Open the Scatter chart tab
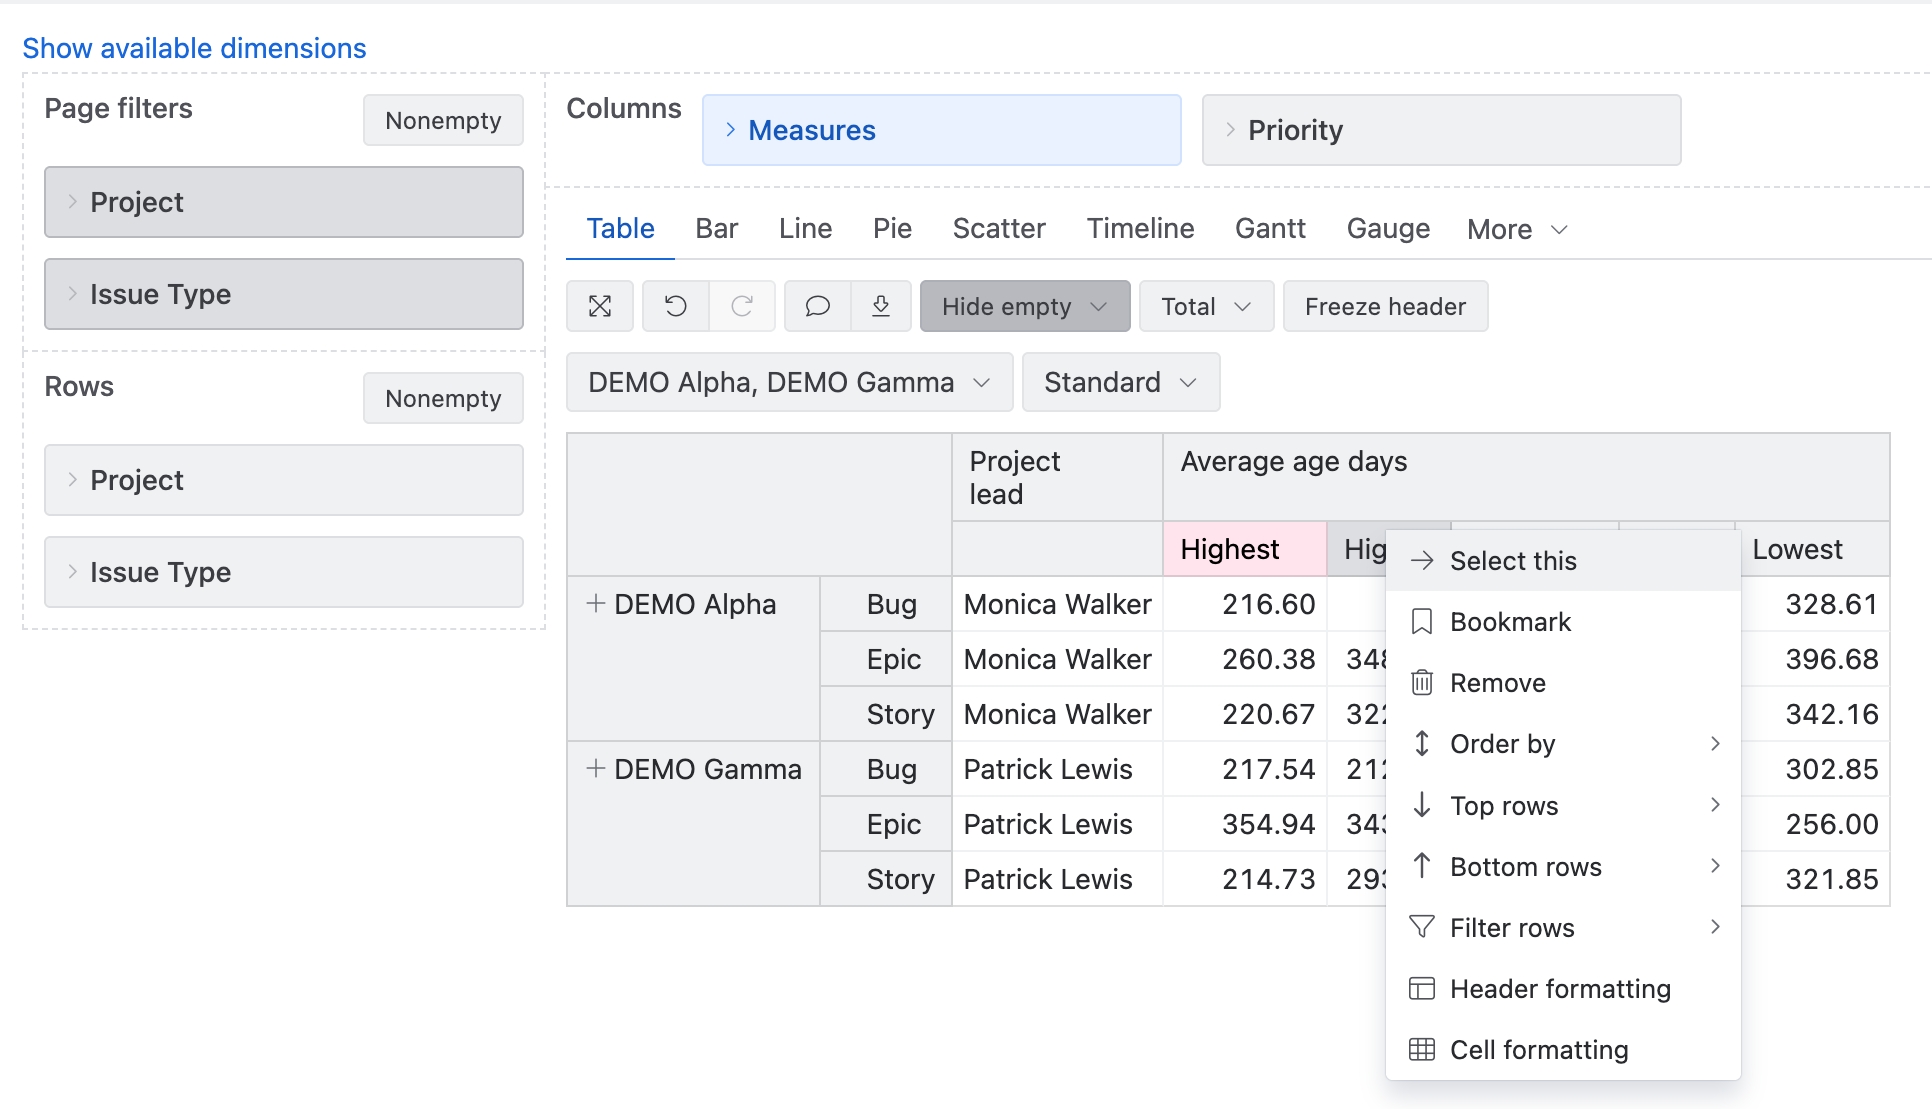This screenshot has height=1109, width=1932. point(999,228)
